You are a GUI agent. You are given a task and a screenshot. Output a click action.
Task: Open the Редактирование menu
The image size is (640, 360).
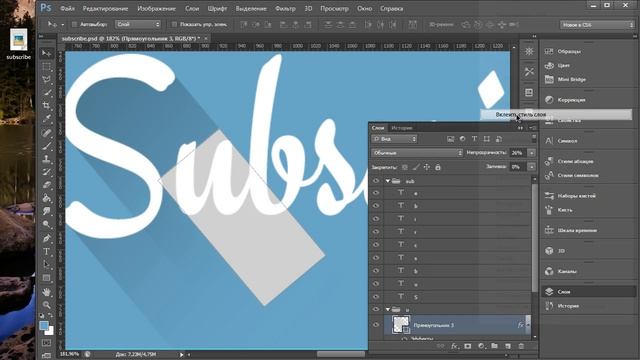point(105,8)
